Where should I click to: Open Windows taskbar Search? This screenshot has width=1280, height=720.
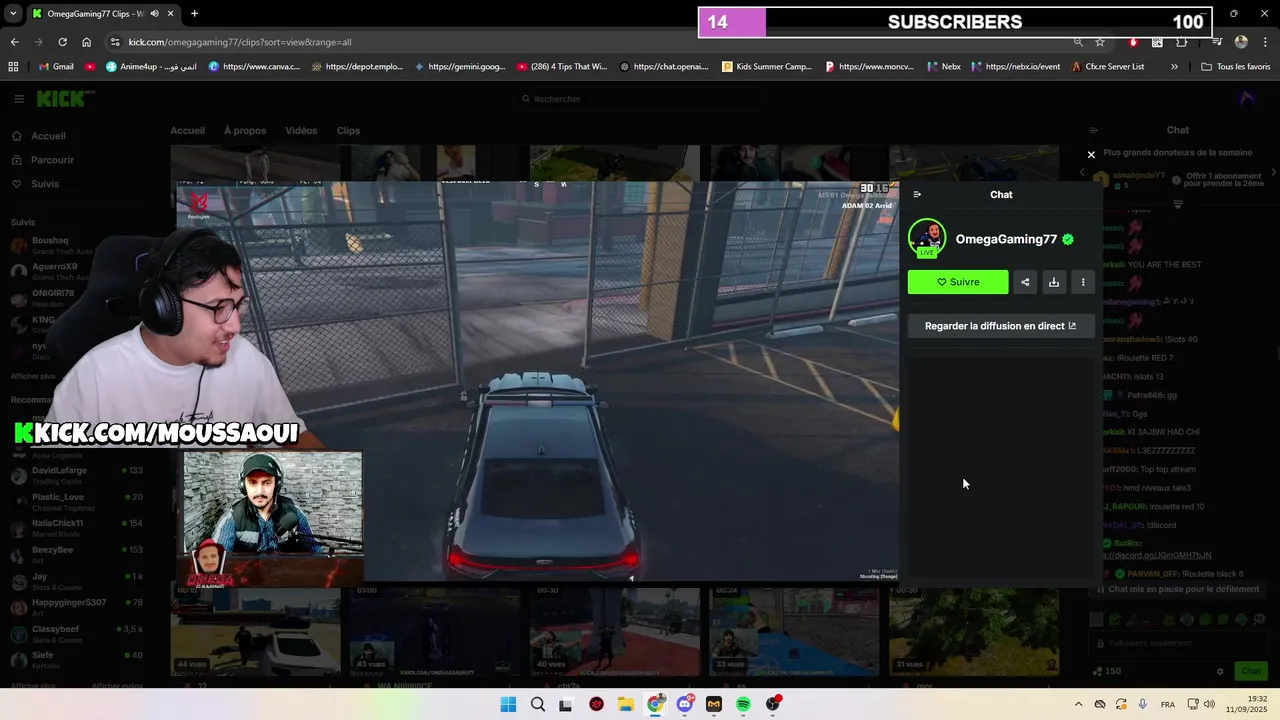coord(538,705)
